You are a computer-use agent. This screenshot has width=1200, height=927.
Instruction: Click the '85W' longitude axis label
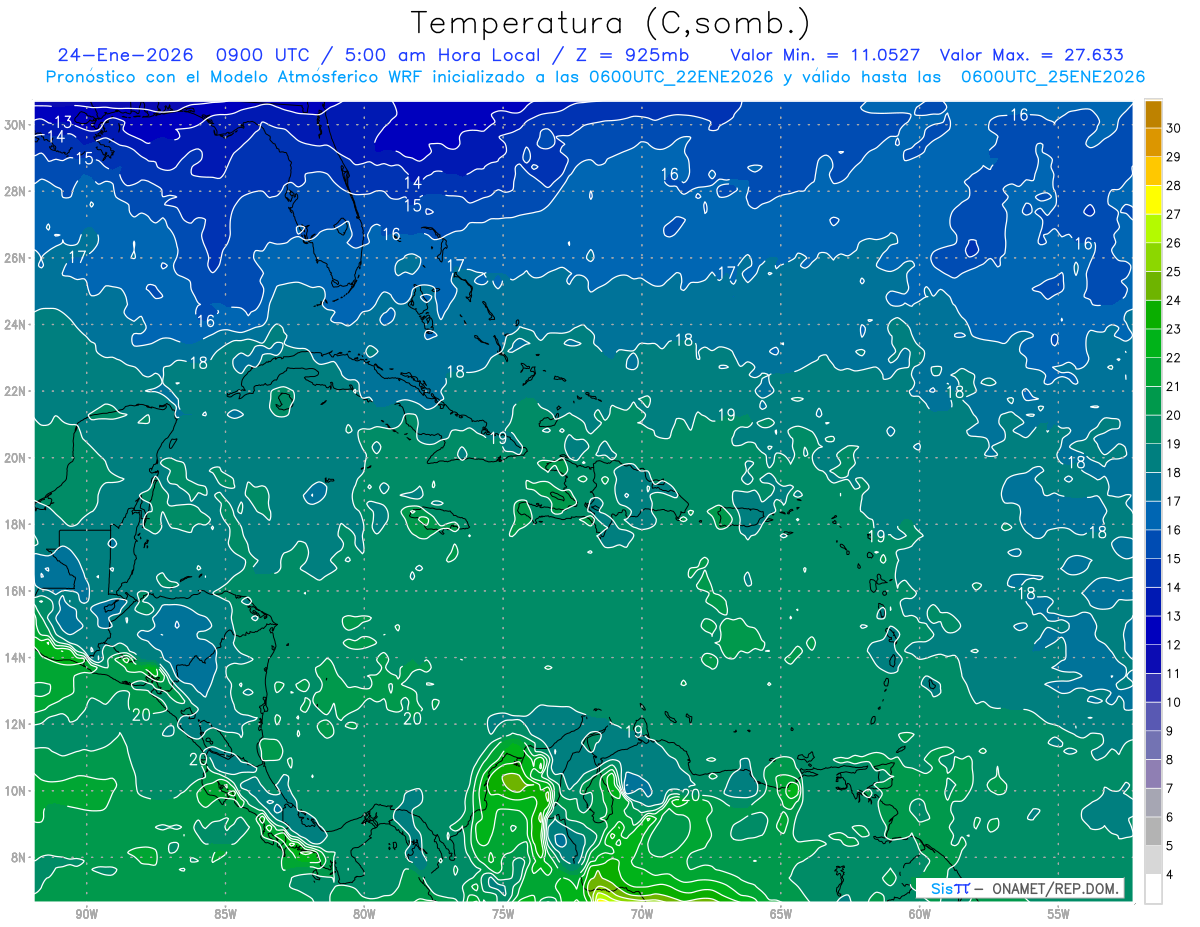tap(225, 914)
